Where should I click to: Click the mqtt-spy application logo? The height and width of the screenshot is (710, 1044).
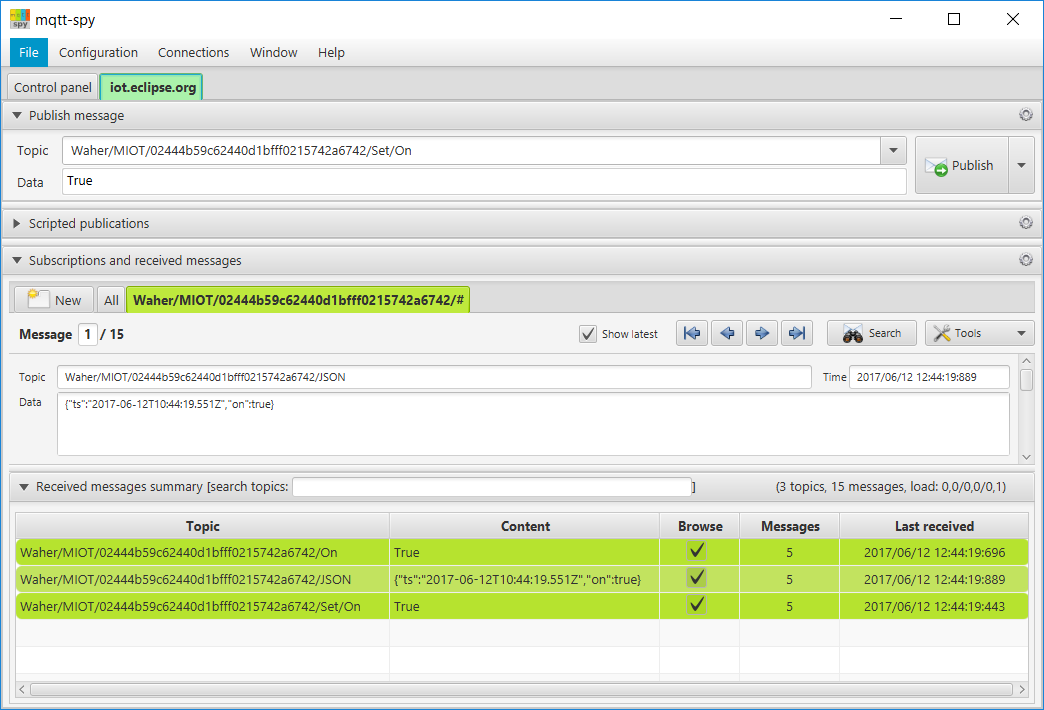(x=20, y=19)
